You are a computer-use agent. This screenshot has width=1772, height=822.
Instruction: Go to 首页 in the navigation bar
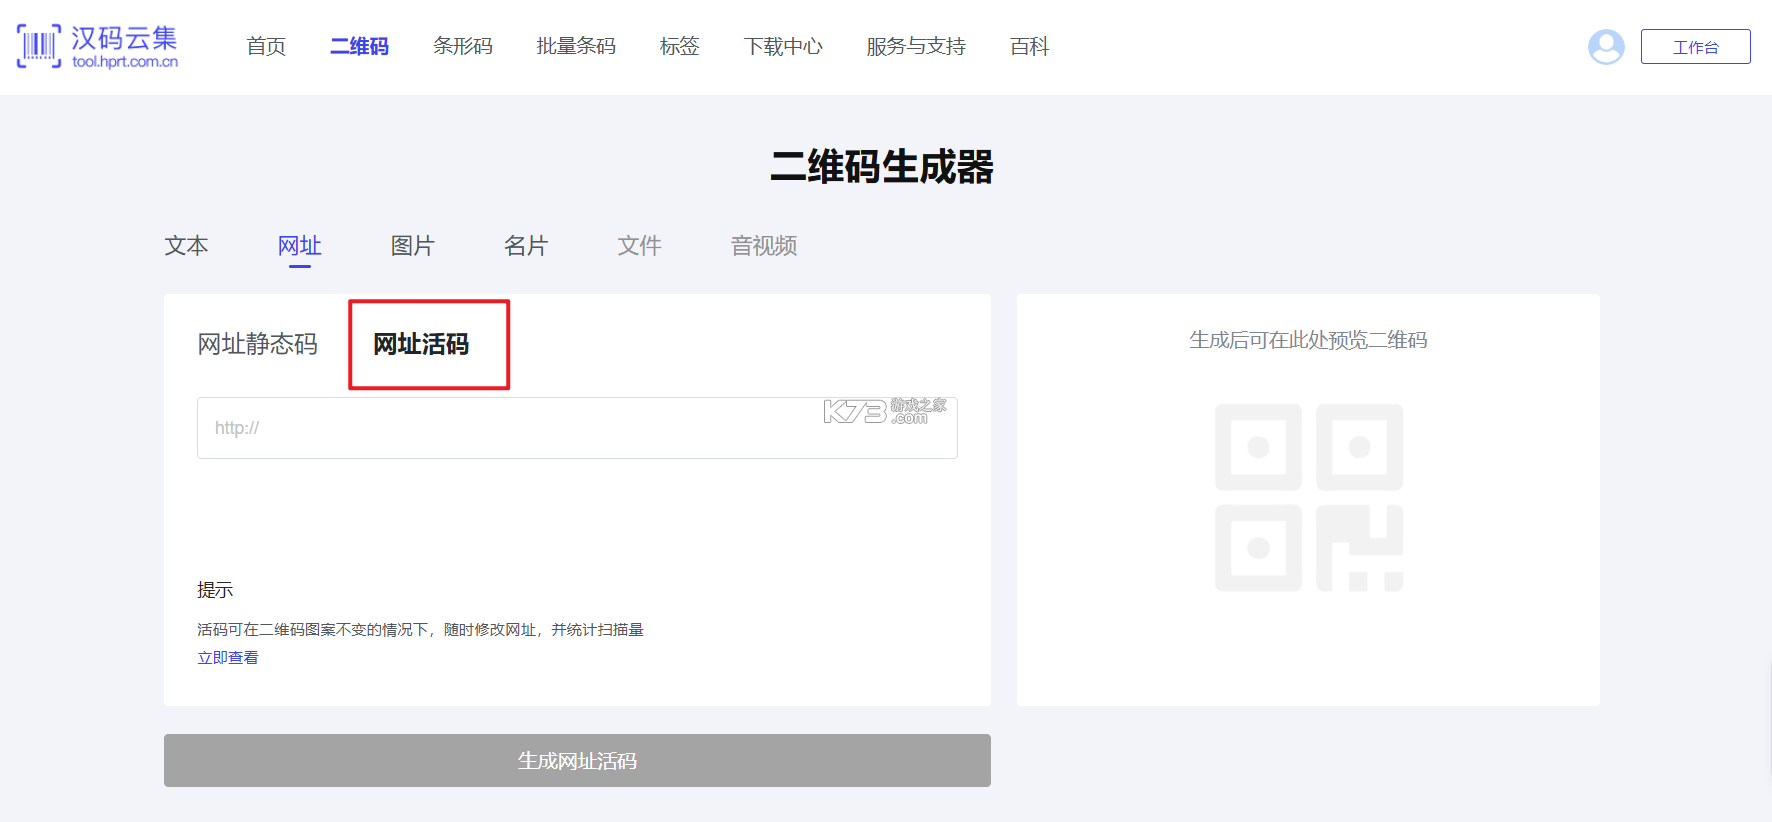266,46
